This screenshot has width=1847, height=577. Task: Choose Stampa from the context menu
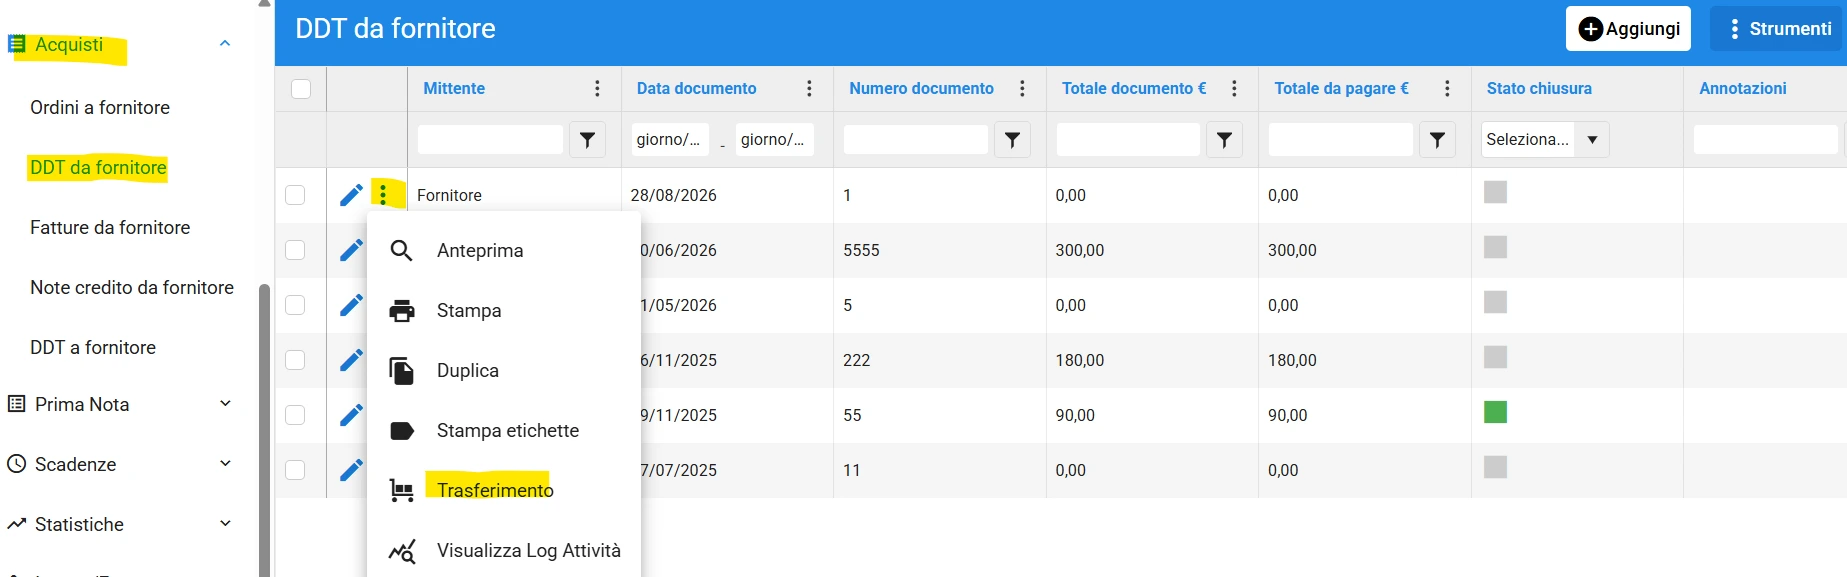tap(469, 311)
